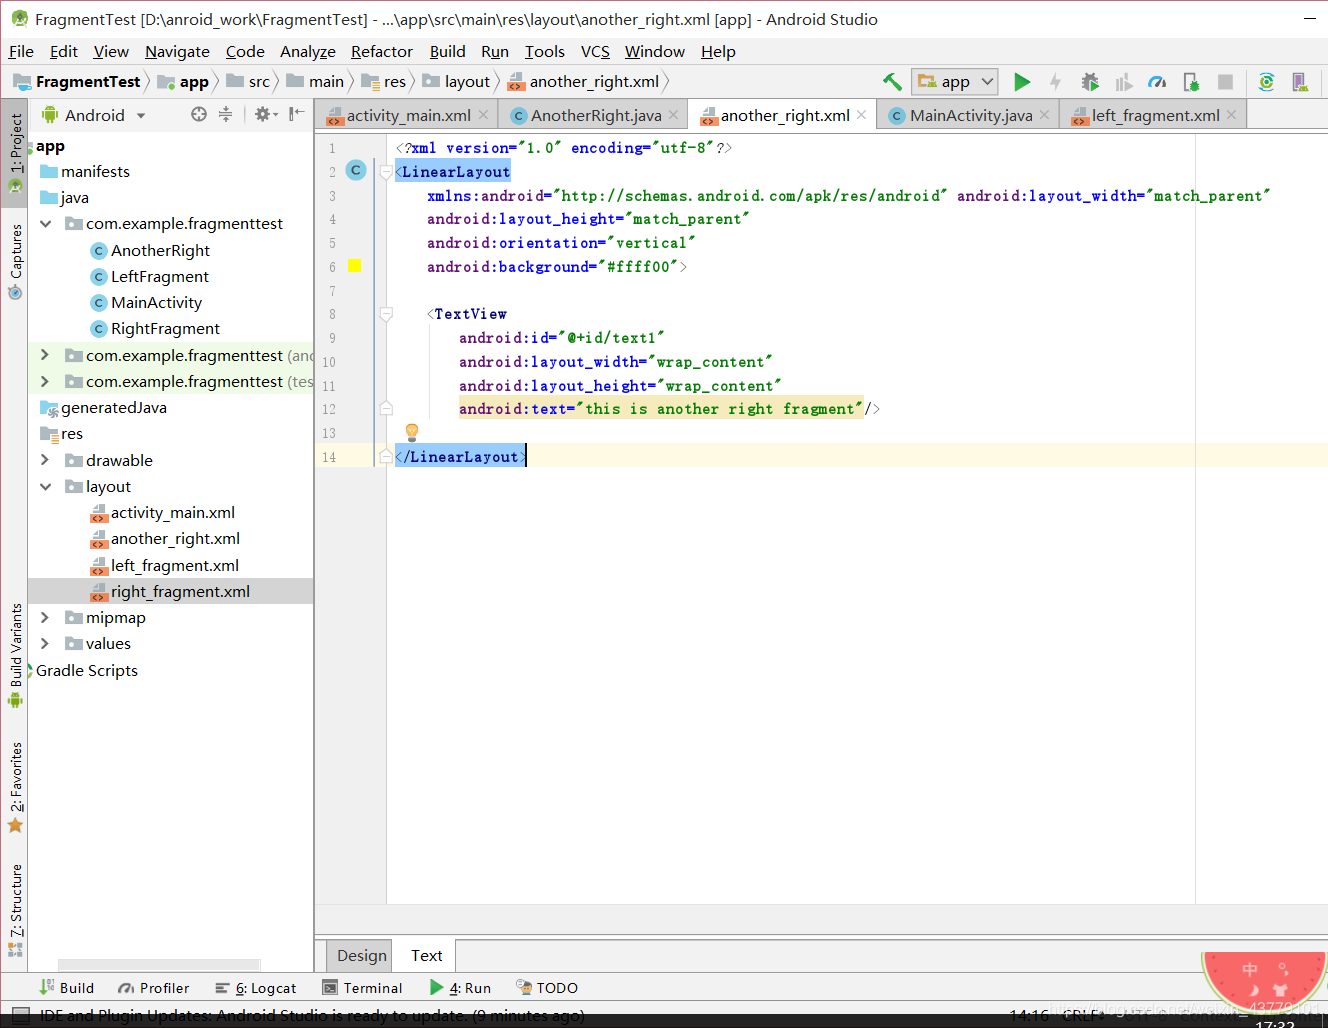This screenshot has width=1328, height=1028.
Task: Expand com.example.fragmenttest (test) package
Action: [x=45, y=381]
